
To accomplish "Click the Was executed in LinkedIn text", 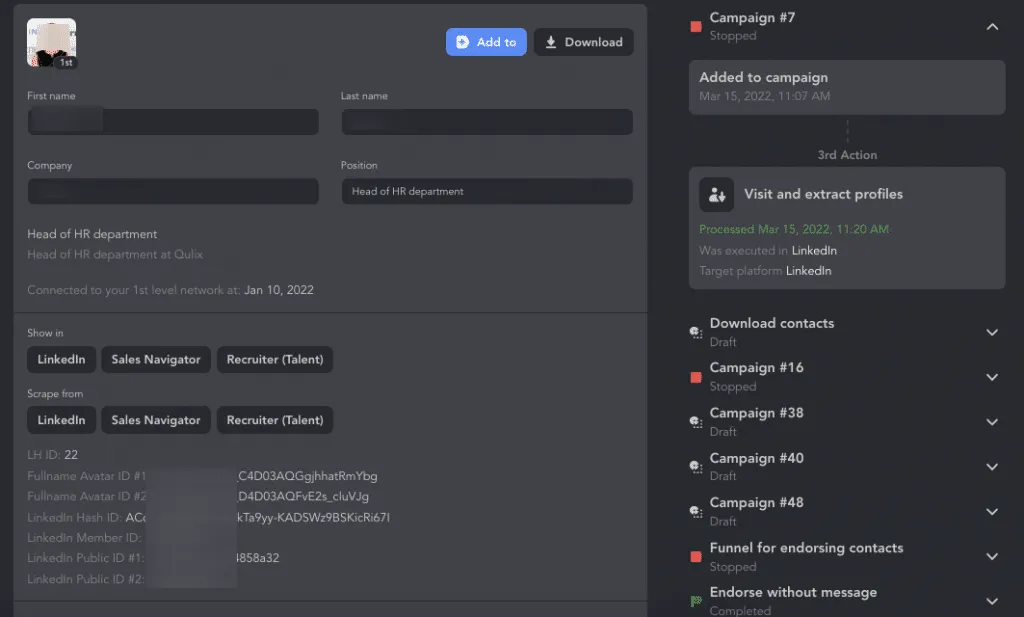I will [x=768, y=251].
